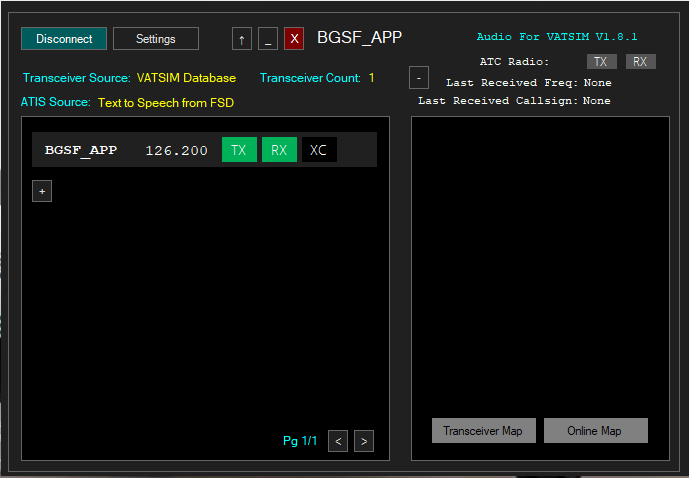Open the Transceiver Map

click(x=483, y=431)
